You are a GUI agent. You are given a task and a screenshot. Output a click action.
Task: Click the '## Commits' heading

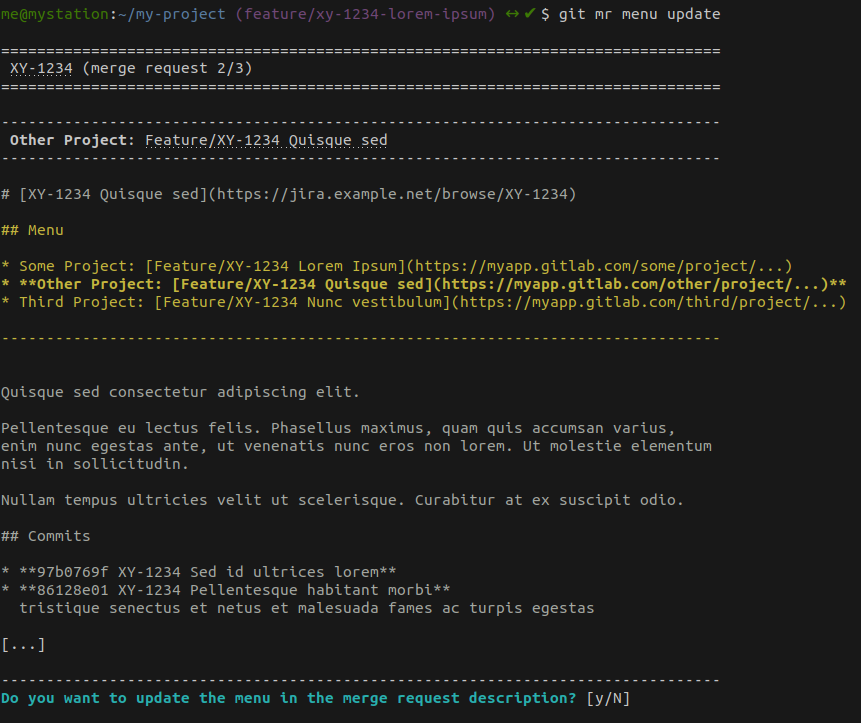pos(46,536)
